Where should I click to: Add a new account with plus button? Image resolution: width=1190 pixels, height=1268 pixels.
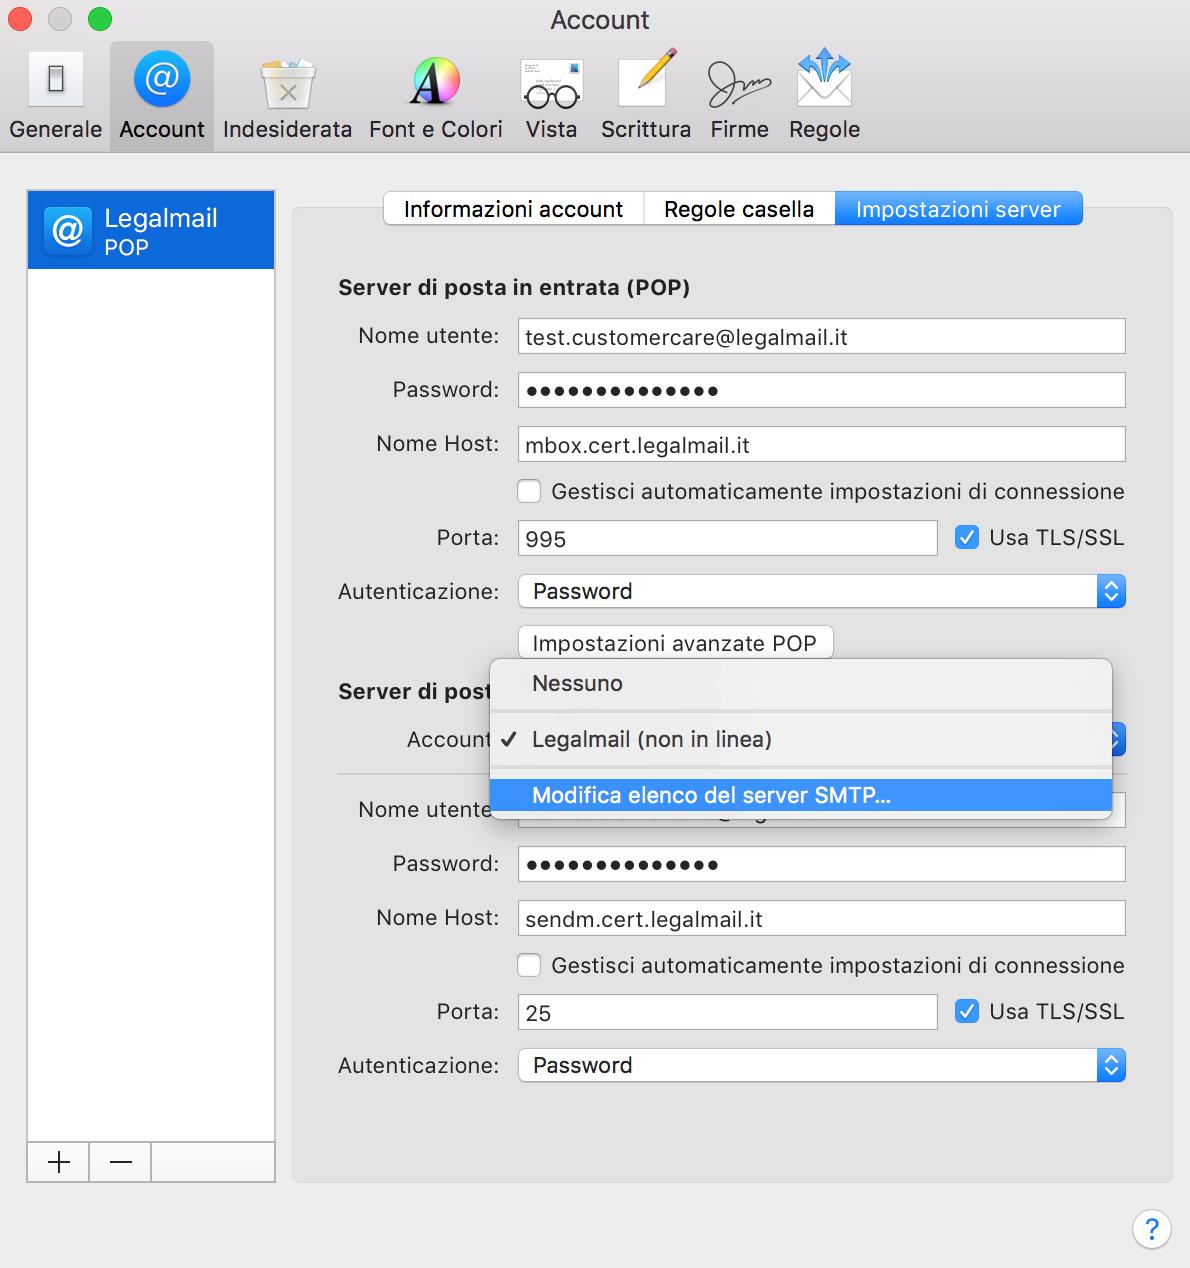[59, 1162]
